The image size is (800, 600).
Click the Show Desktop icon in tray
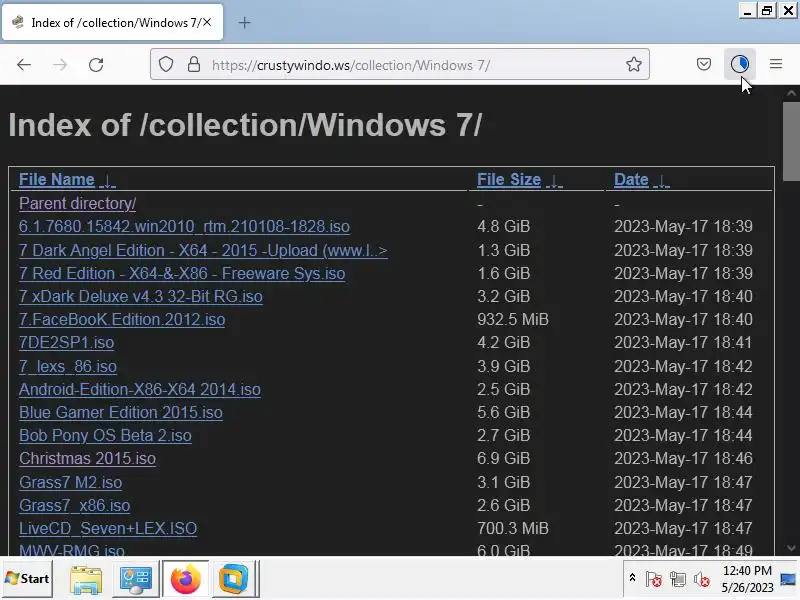pyautogui.click(x=789, y=579)
